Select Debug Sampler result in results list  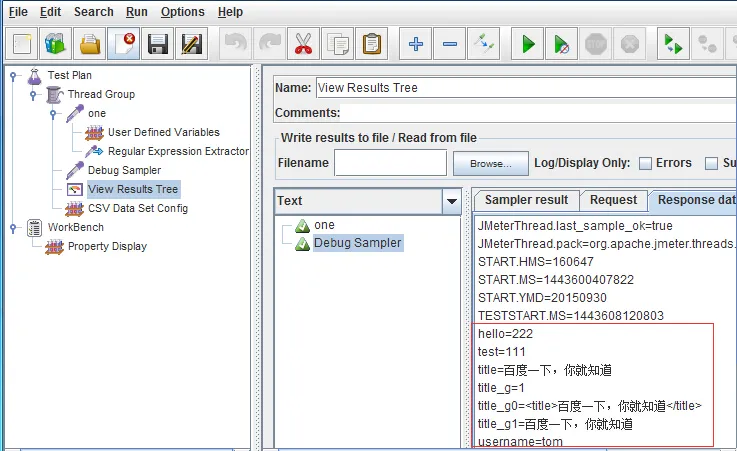(x=358, y=243)
